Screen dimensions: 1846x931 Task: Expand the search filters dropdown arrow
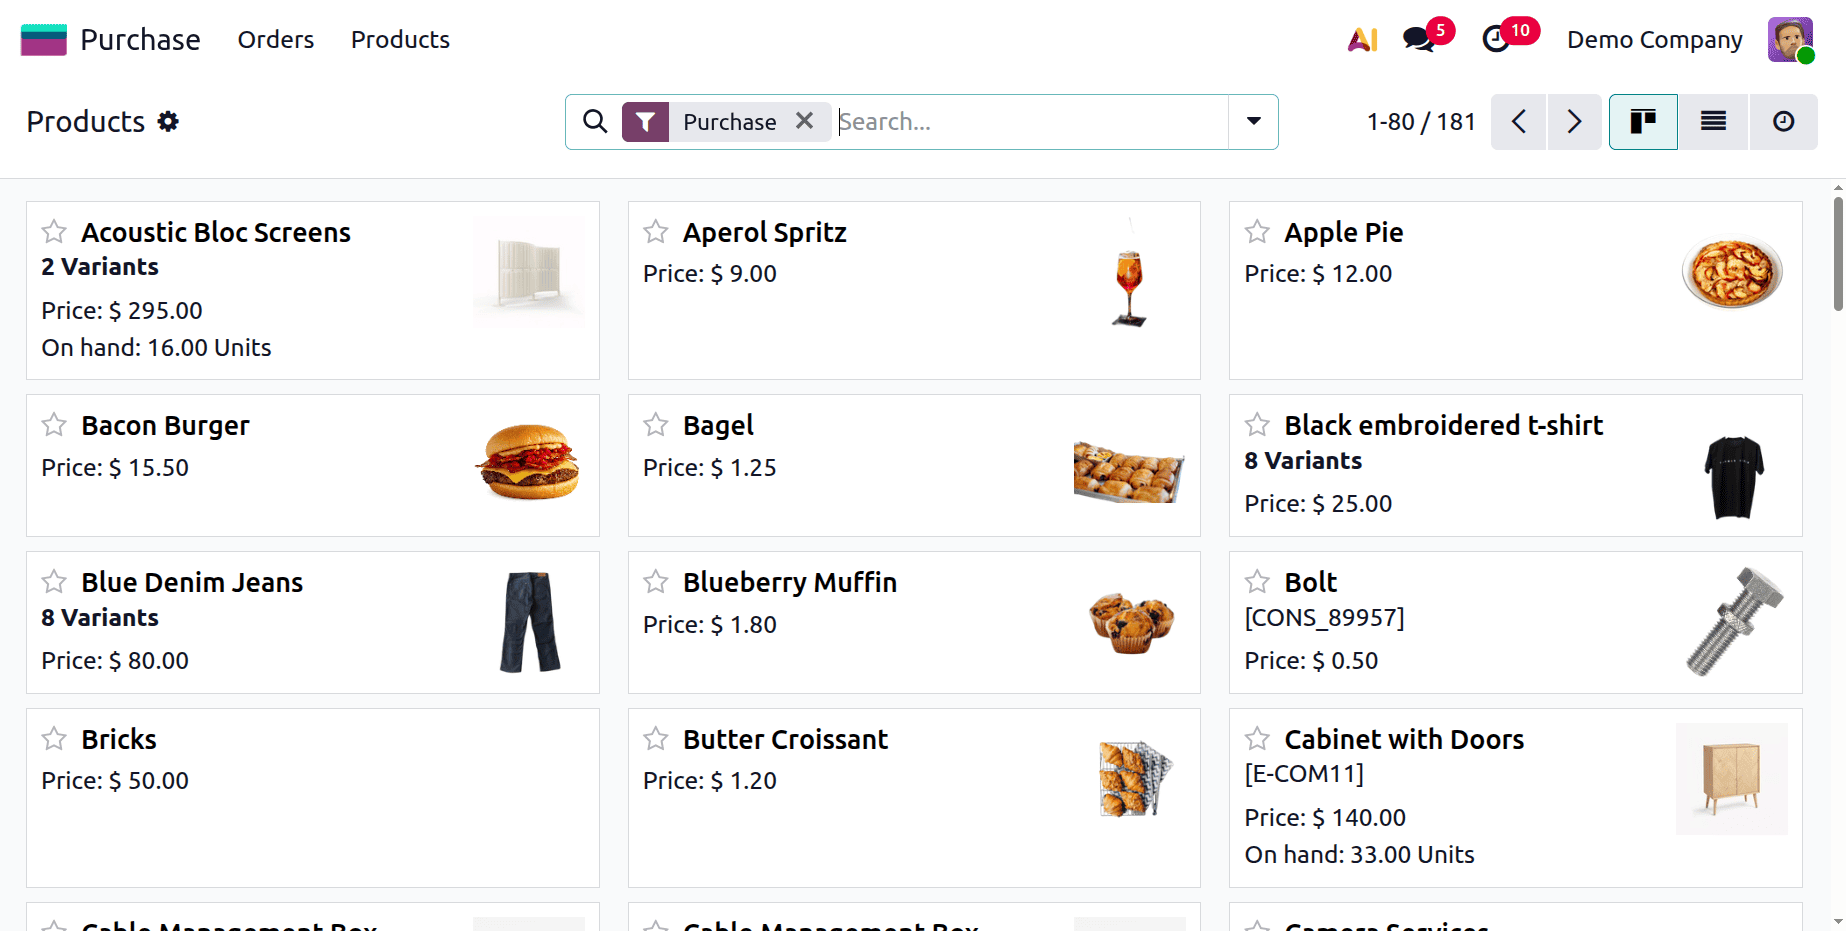click(1252, 121)
